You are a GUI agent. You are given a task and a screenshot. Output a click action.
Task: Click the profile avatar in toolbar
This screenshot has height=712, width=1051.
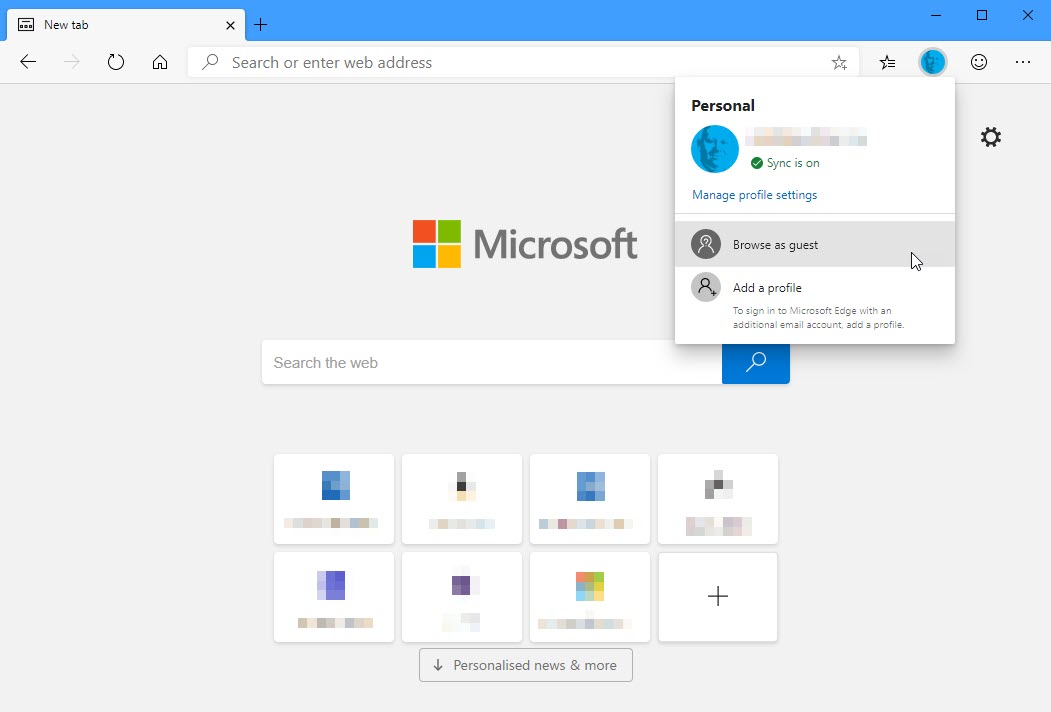(932, 62)
